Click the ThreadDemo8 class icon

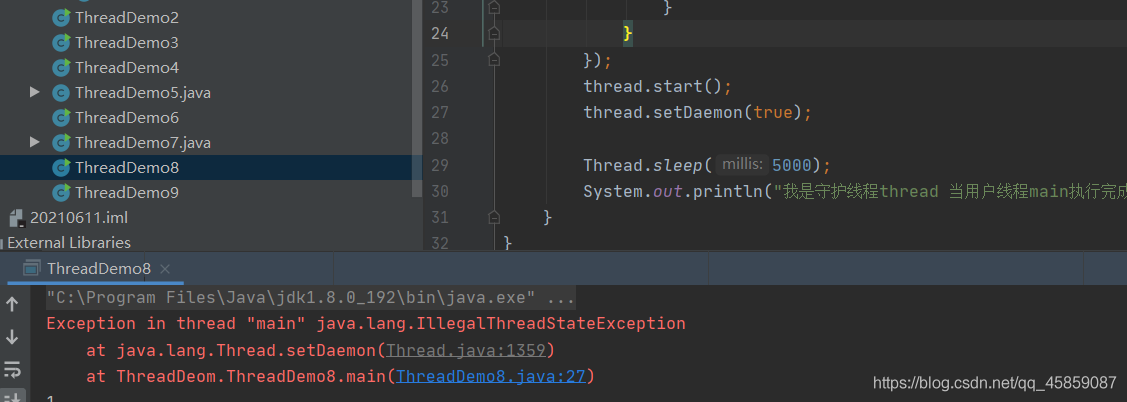click(x=62, y=168)
